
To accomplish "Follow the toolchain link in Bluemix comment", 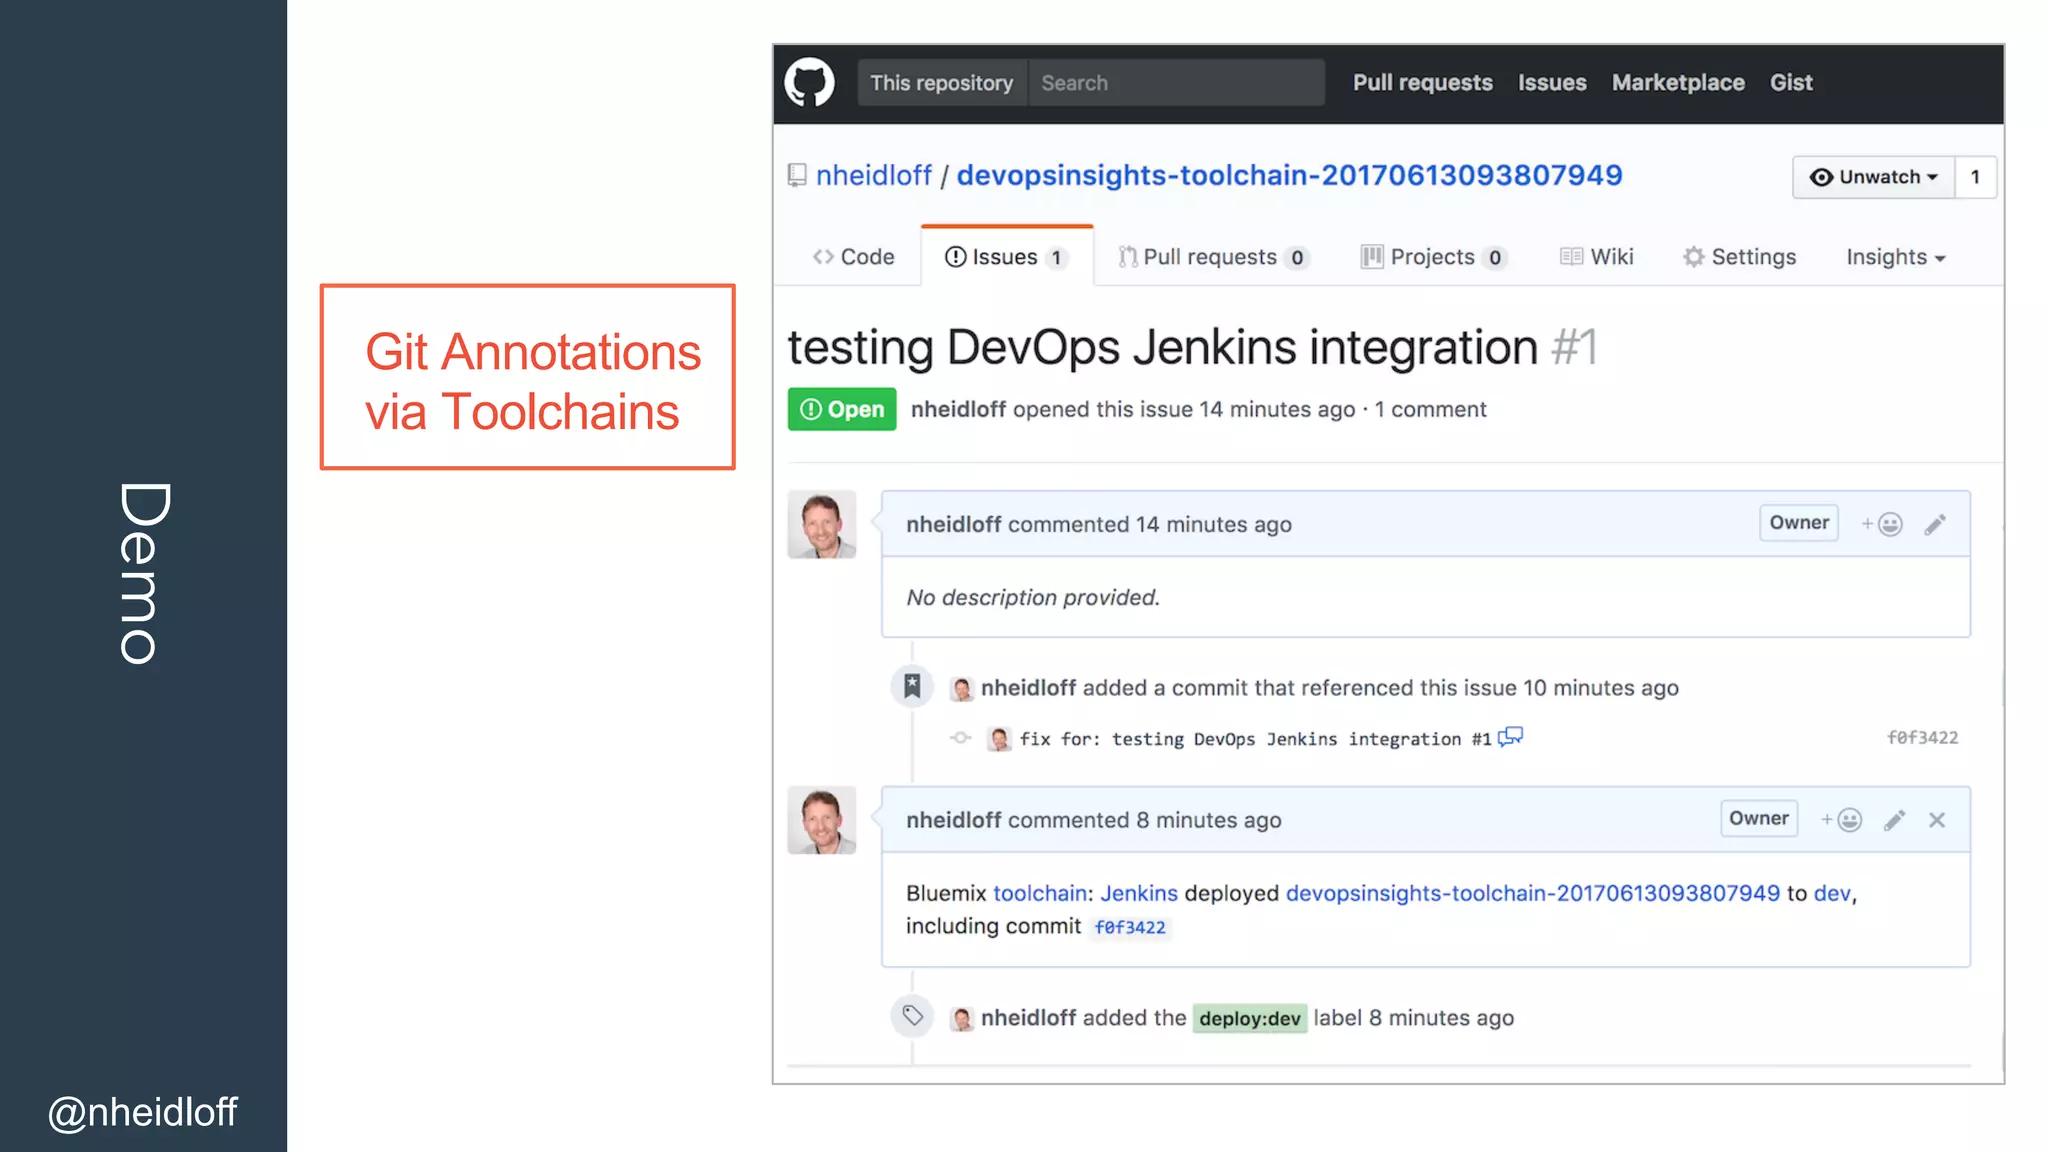I will pos(1040,893).
